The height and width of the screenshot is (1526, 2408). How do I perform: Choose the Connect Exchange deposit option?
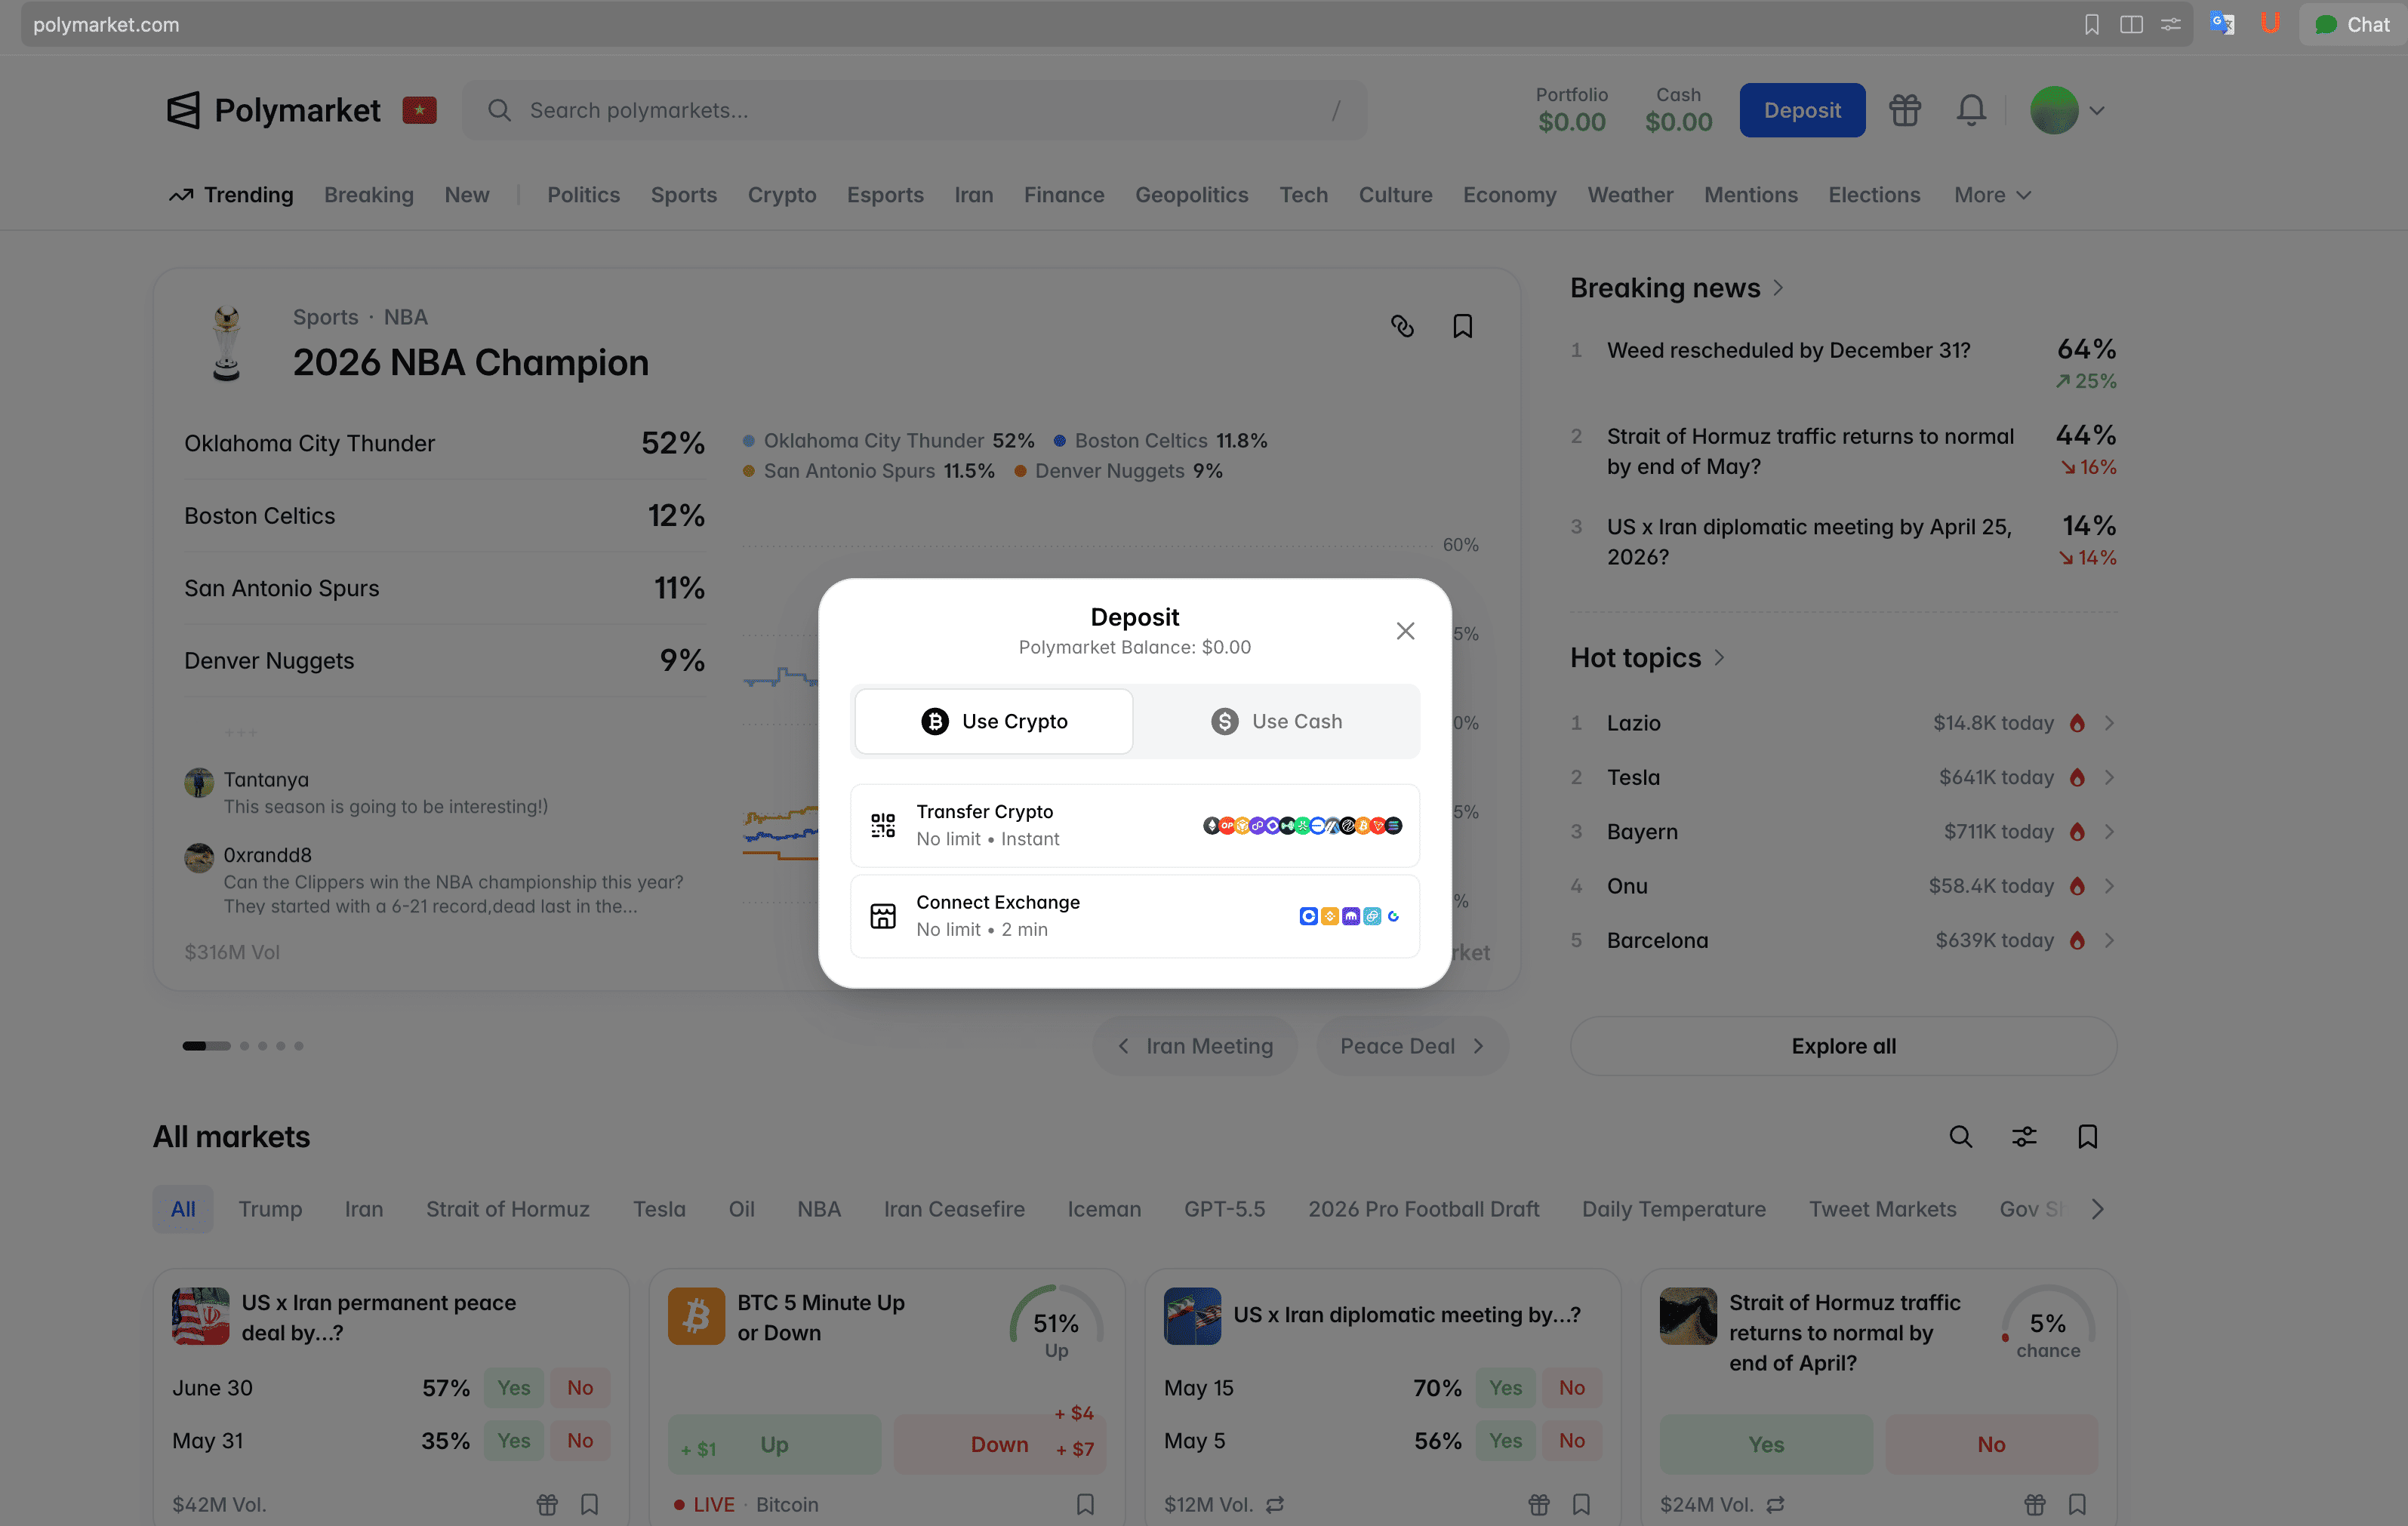click(1135, 915)
